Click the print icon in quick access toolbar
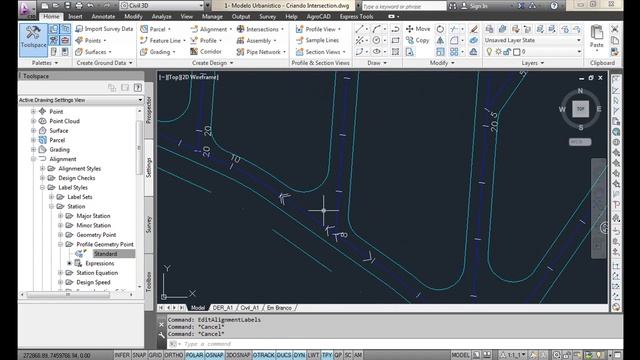 pyautogui.click(x=79, y=6)
